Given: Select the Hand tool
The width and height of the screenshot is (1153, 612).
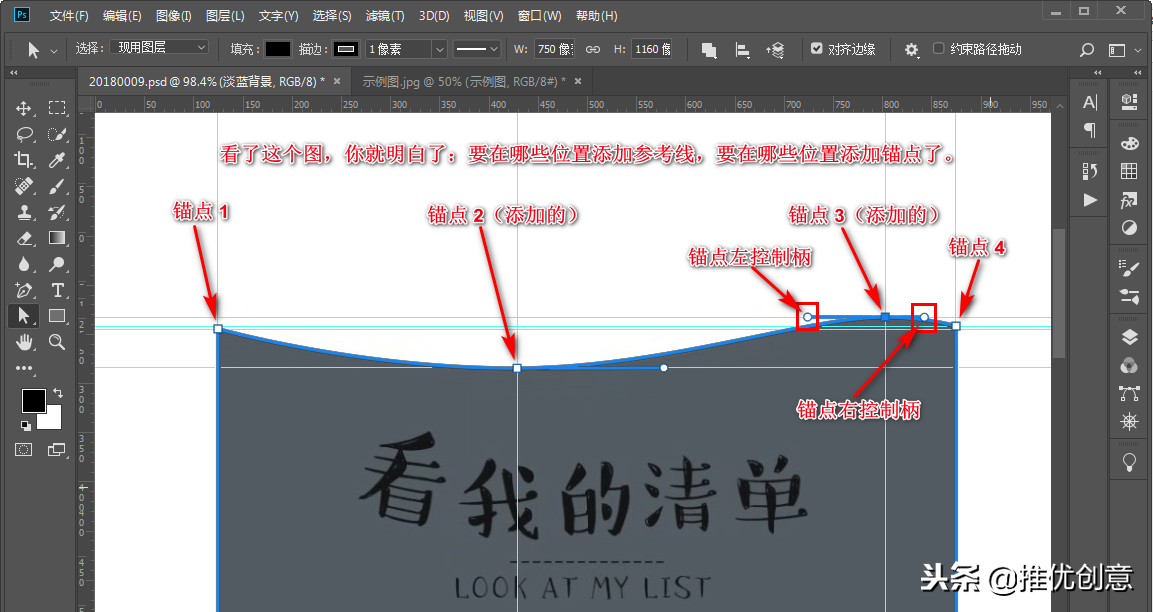Looking at the screenshot, I should (24, 342).
